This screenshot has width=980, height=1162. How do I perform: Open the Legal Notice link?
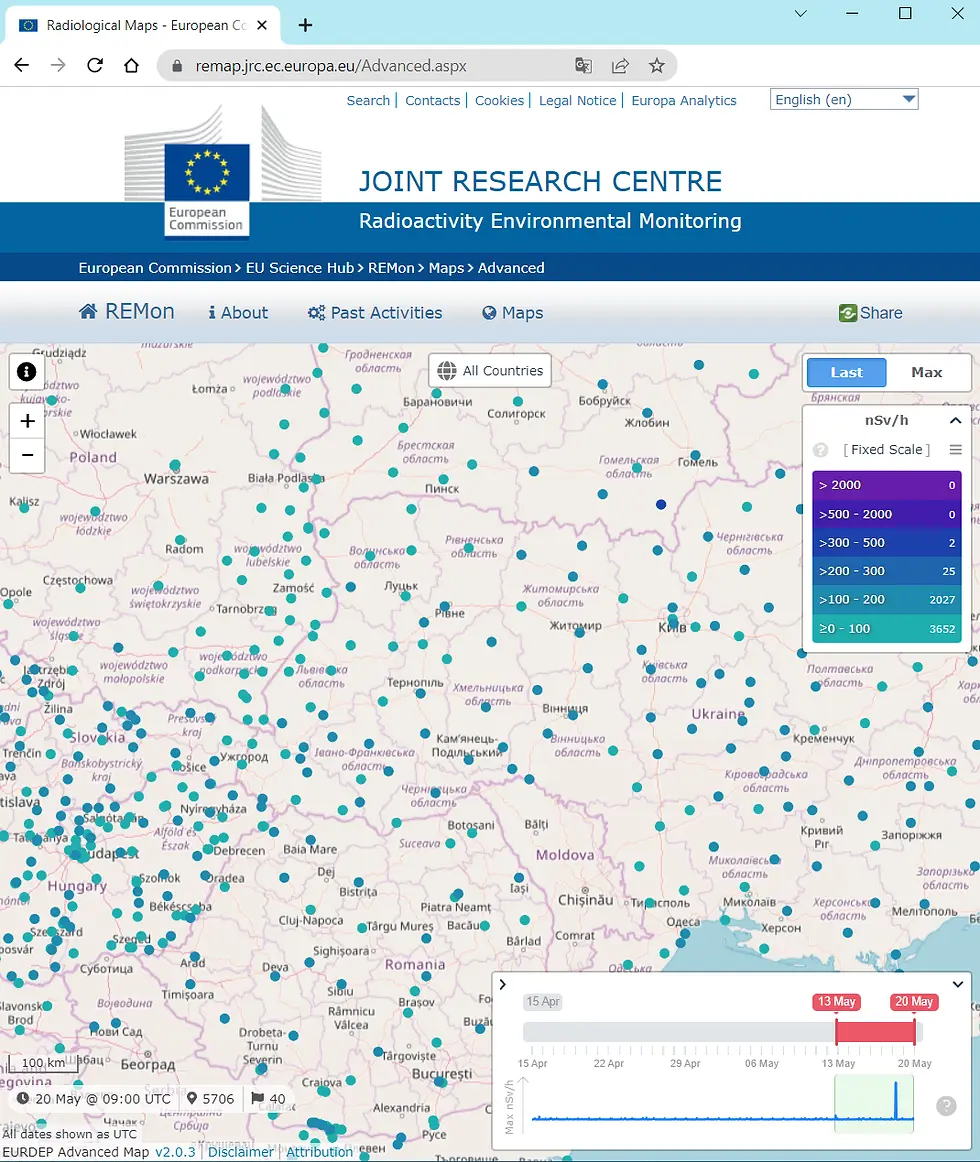coord(577,100)
